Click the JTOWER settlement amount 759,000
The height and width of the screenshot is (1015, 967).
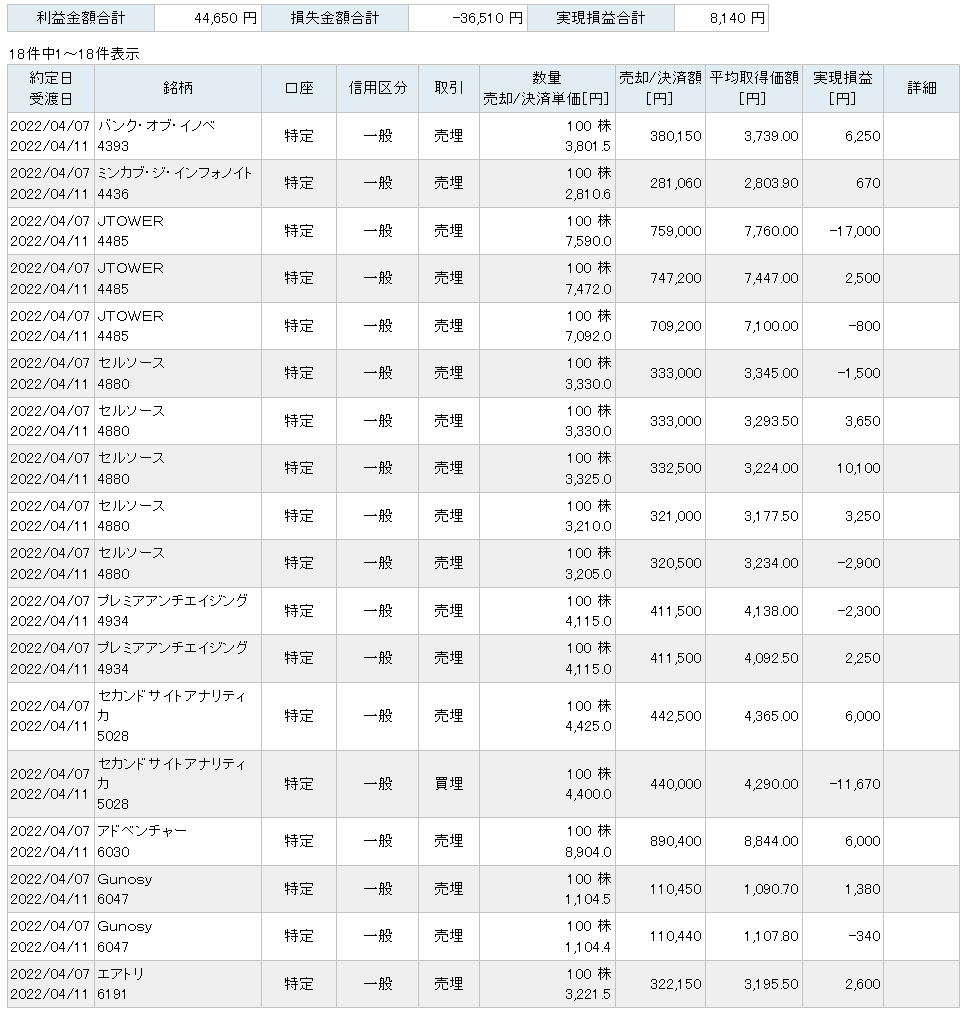point(676,231)
